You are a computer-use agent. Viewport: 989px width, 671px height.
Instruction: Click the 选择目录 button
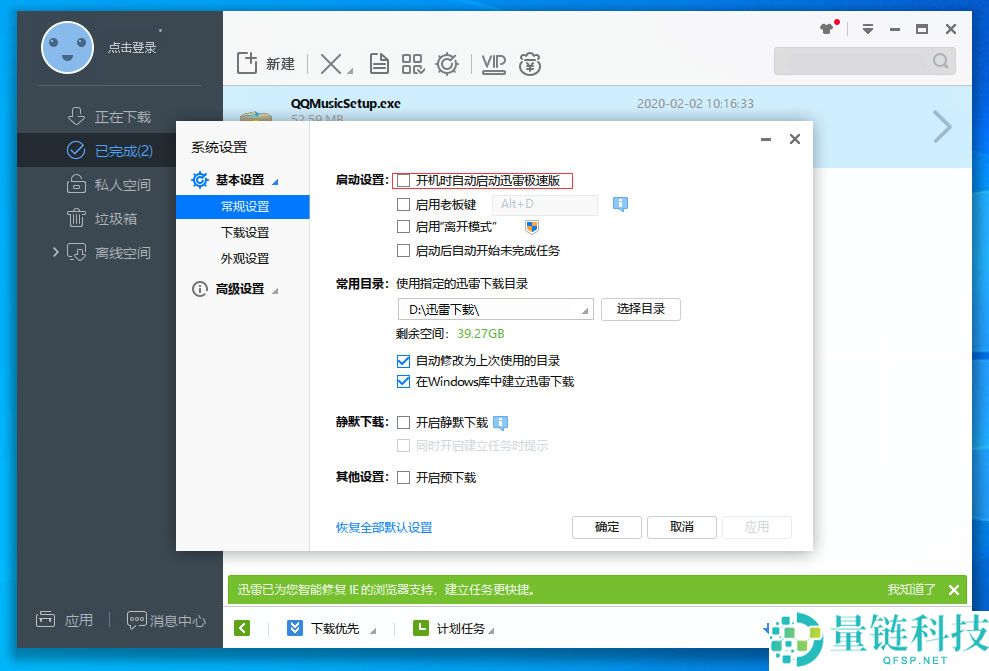641,309
